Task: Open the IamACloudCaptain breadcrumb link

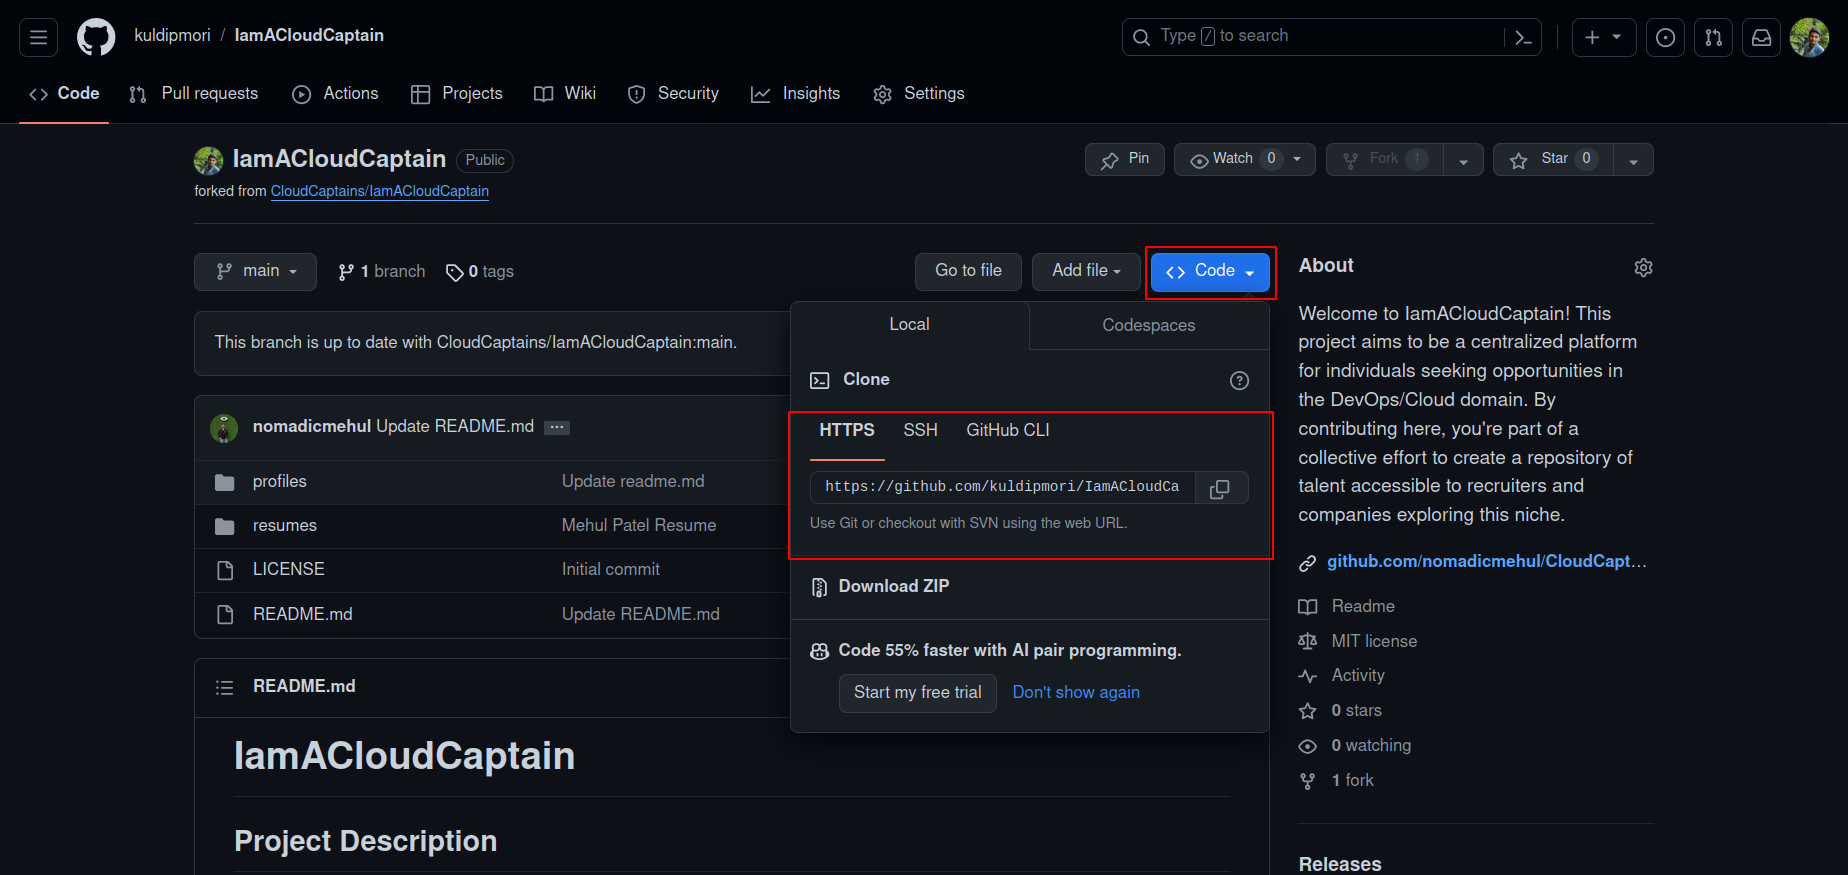Action: tap(309, 36)
